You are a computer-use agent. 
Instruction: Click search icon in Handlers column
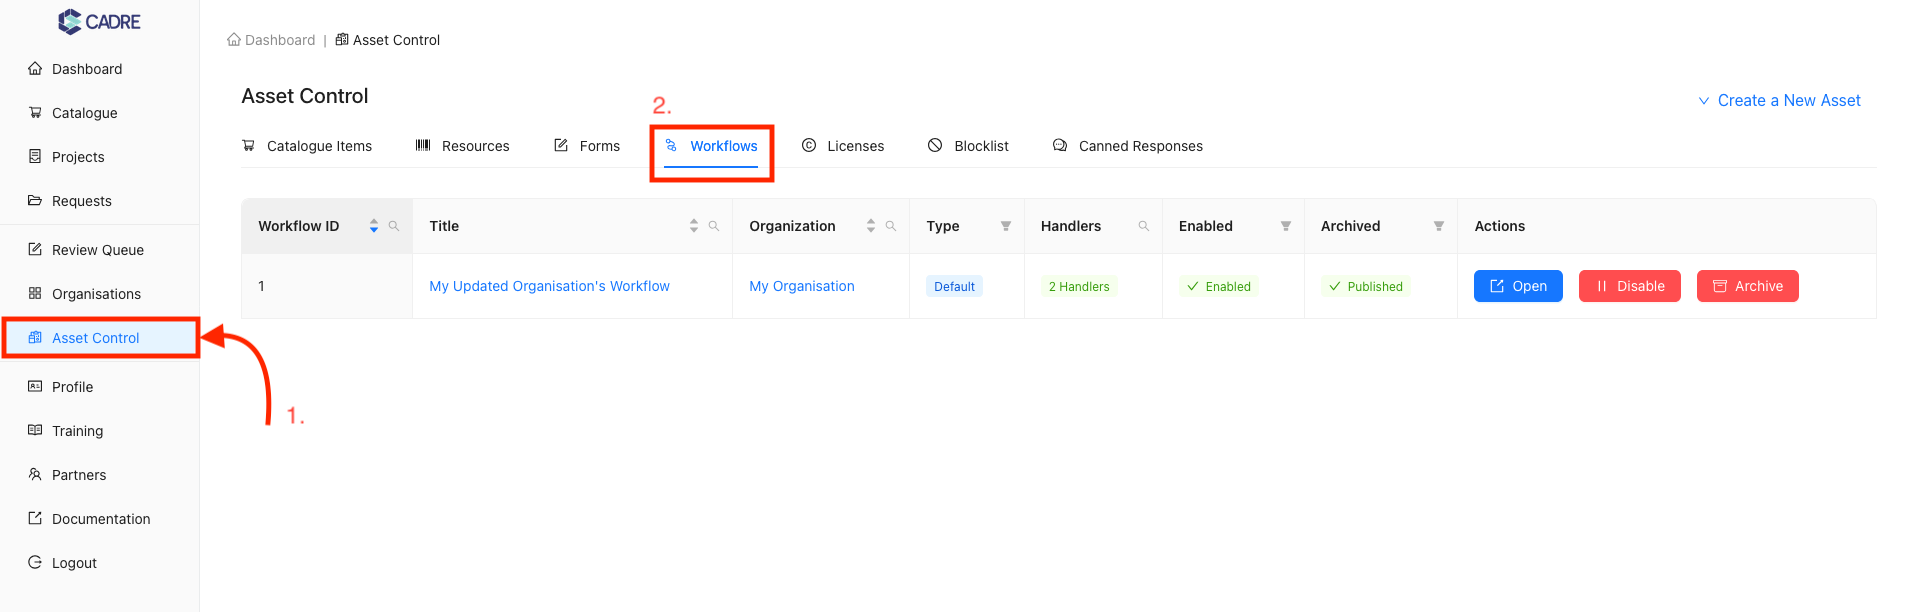pos(1144,226)
